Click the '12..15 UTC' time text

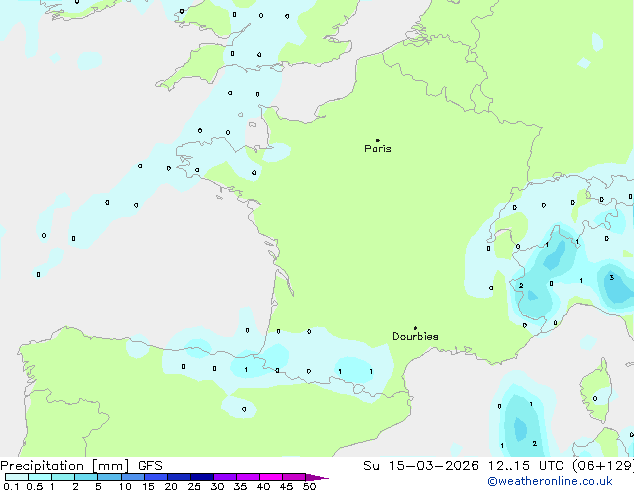tap(526, 465)
